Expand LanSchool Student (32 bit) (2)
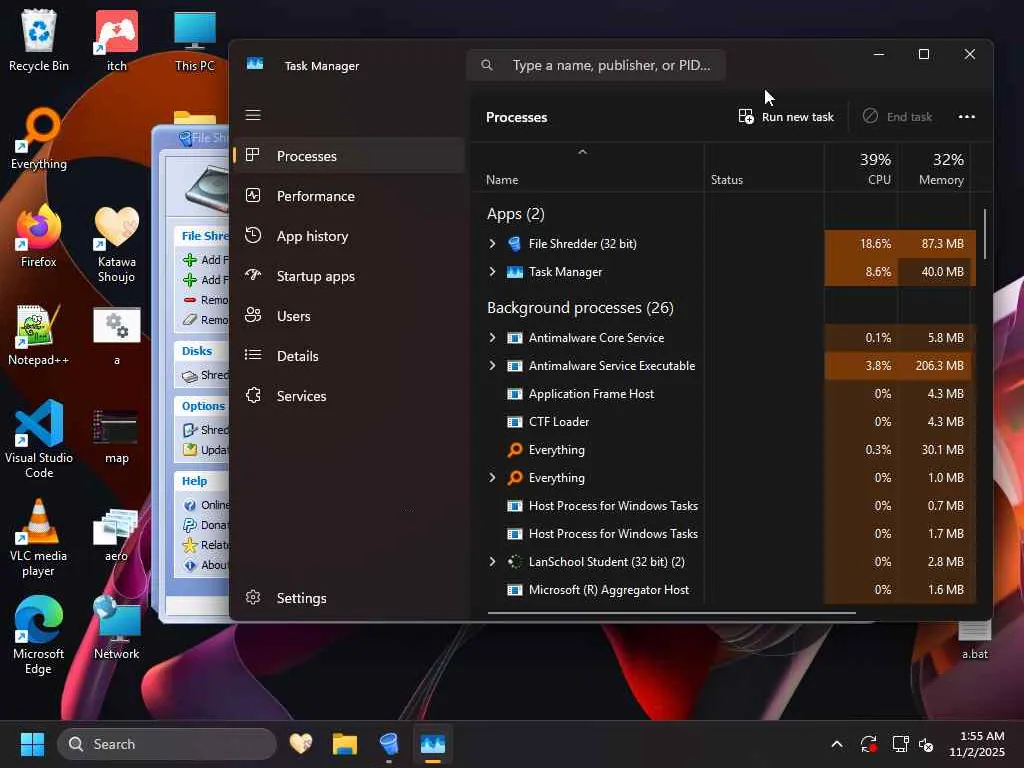 coord(492,562)
